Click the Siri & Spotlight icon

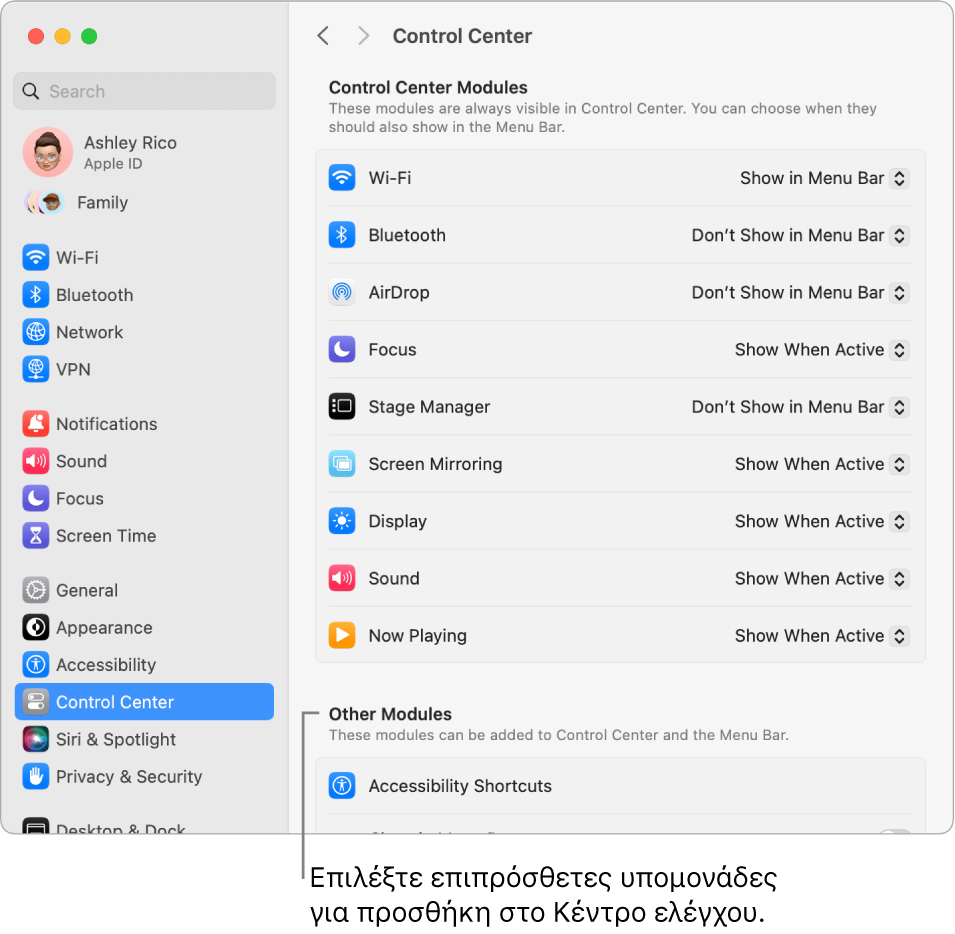tap(35, 739)
